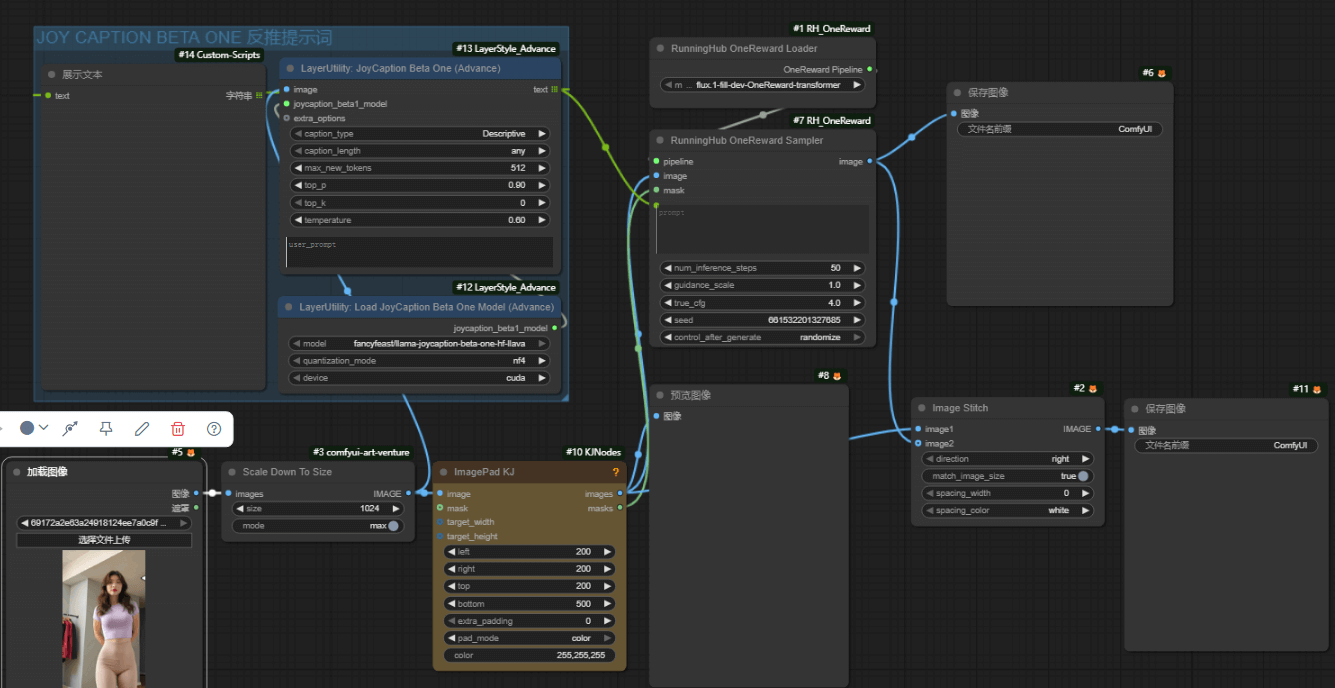1335x688 pixels.
Task: Collapse the RunningHub OneReward Sampler node dot
Action: [660, 140]
